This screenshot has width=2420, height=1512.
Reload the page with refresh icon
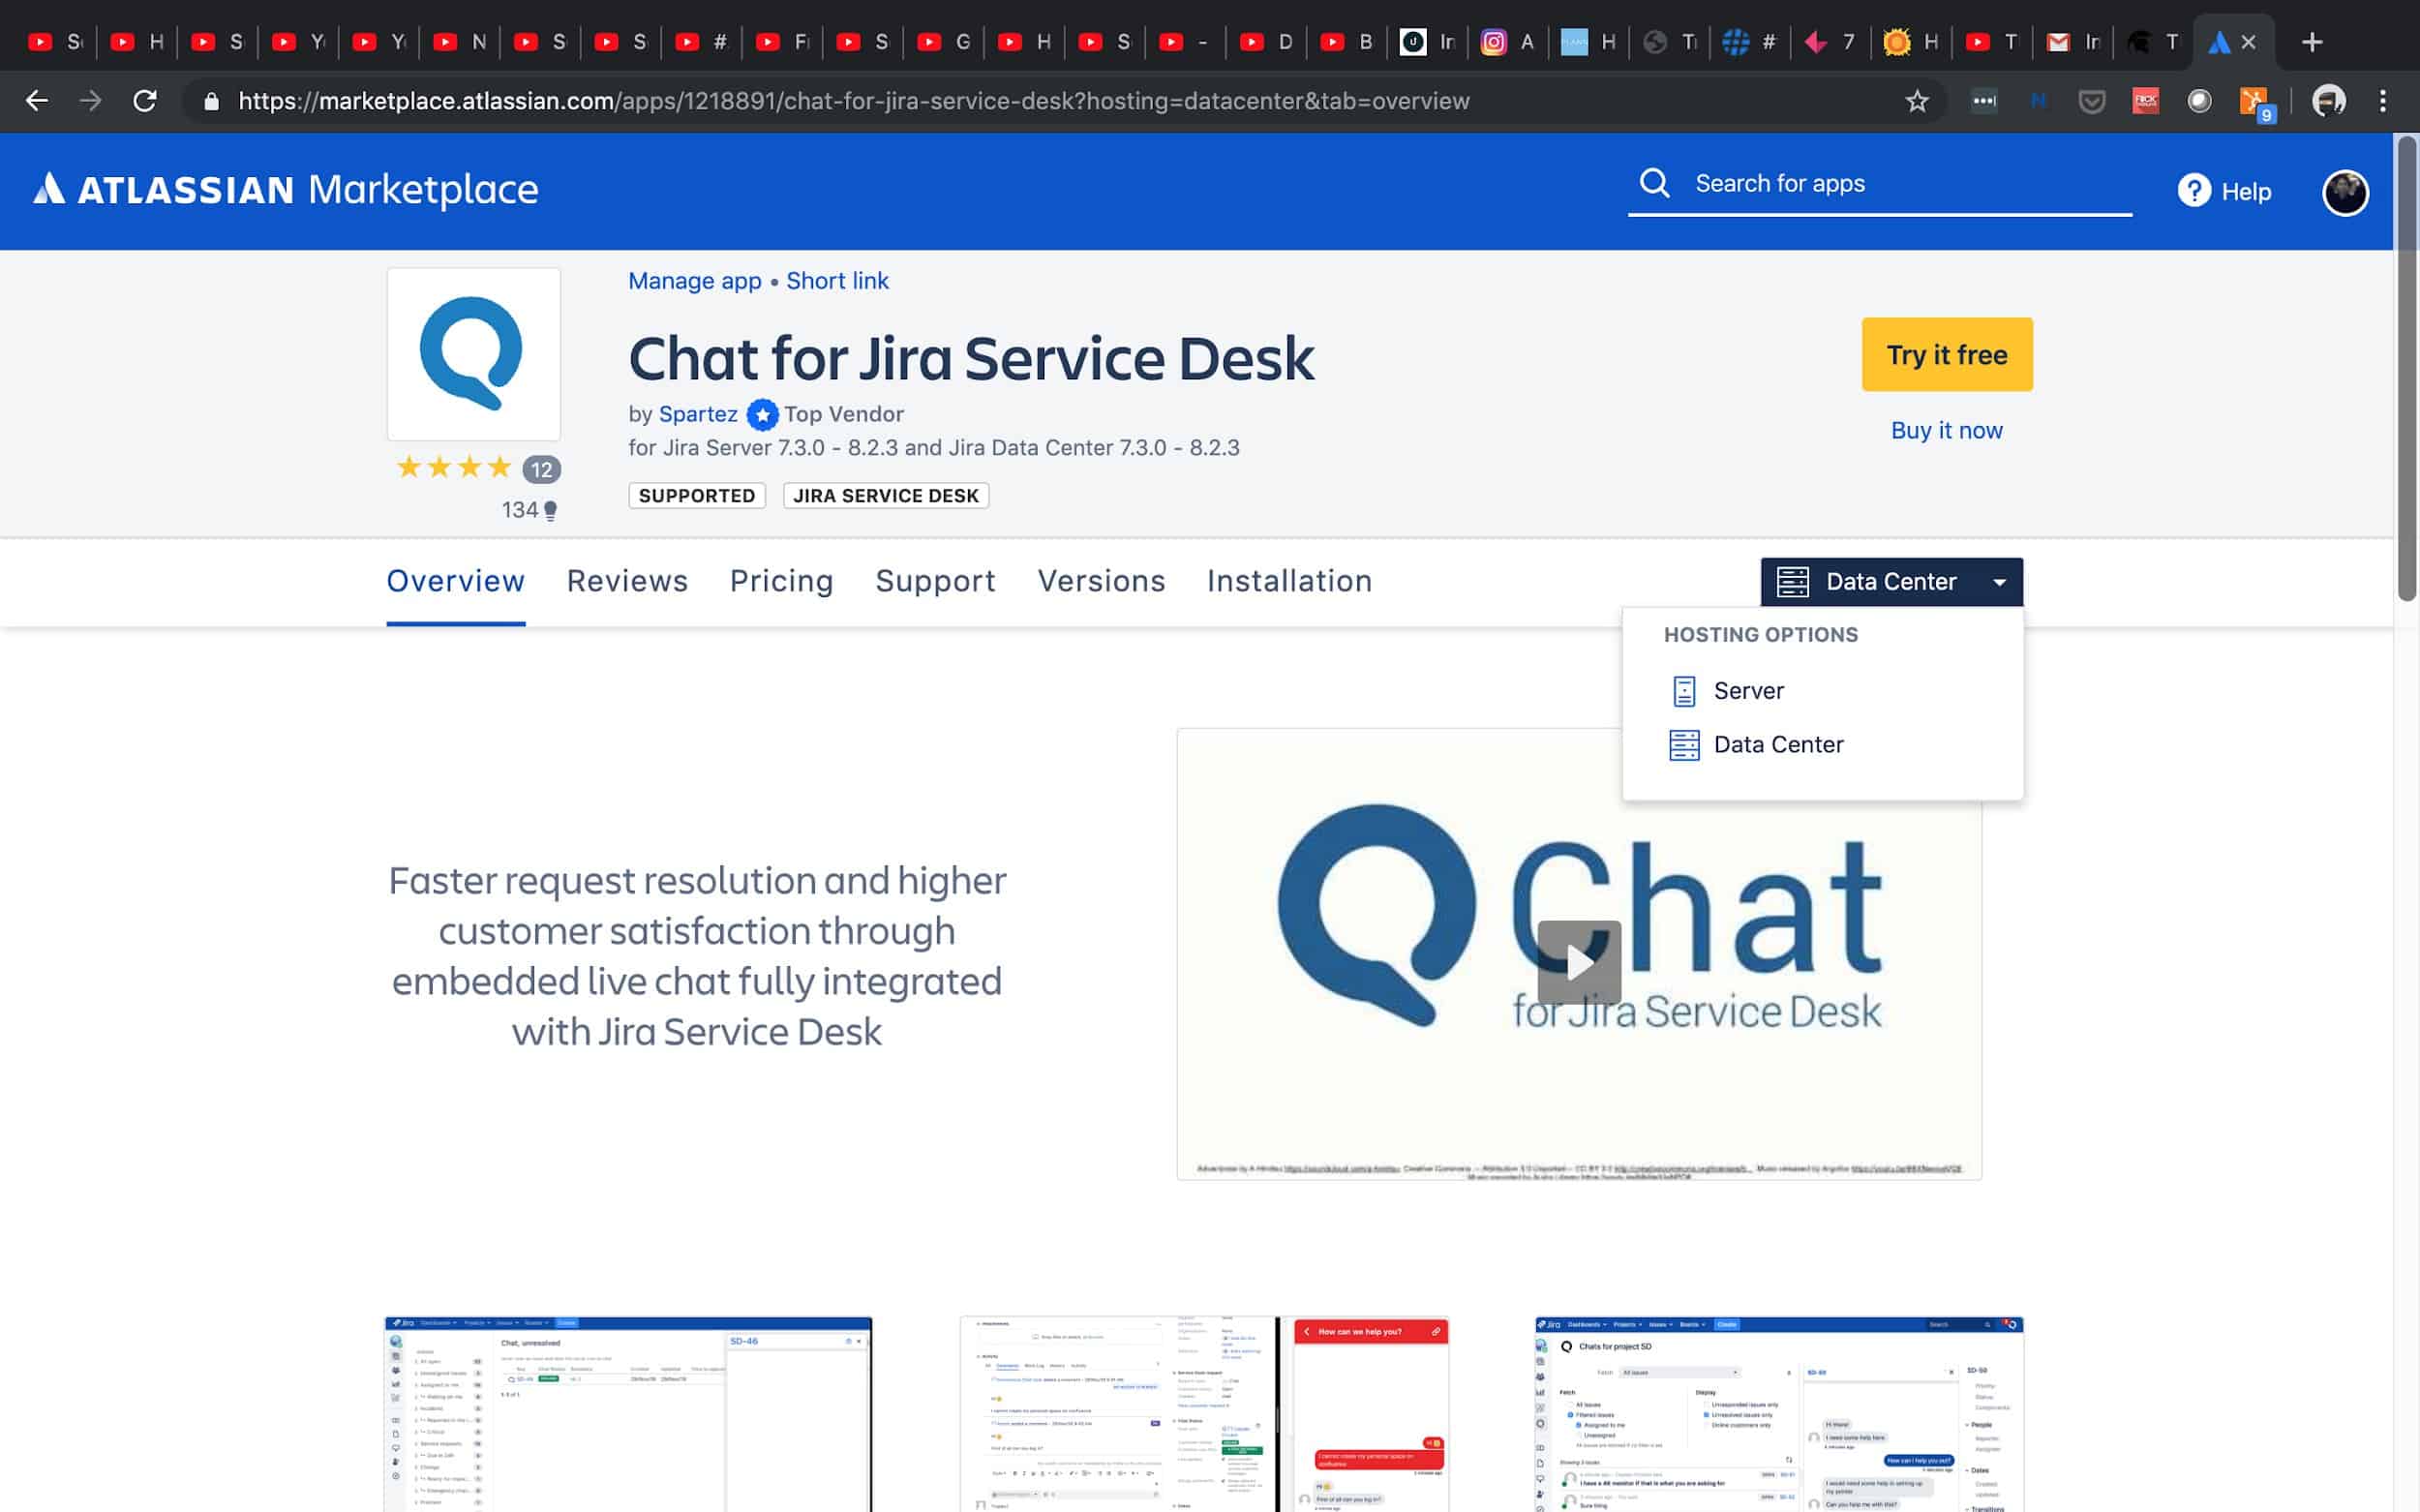click(145, 101)
